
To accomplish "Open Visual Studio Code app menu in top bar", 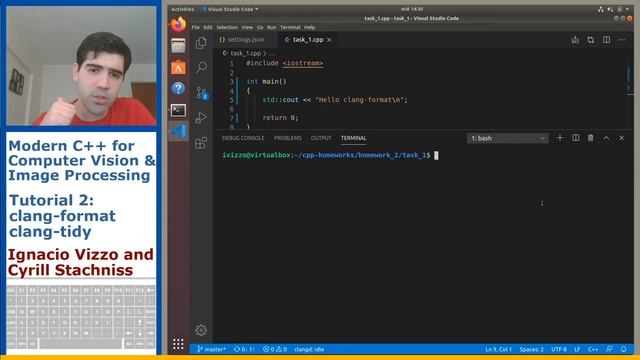I will (x=230, y=9).
